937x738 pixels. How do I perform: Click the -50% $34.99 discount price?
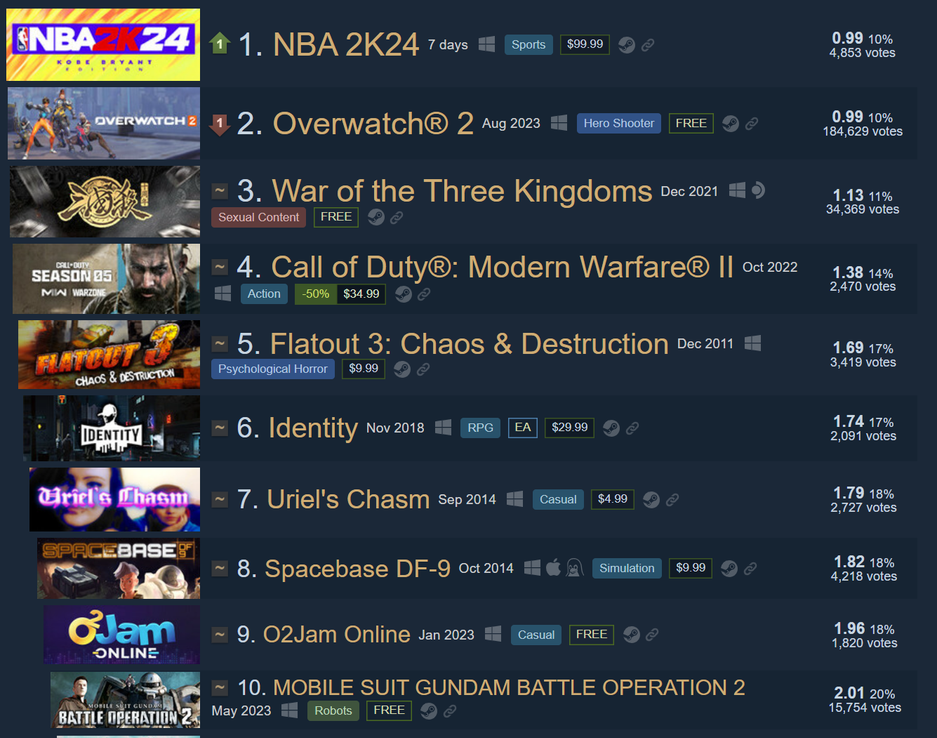tap(340, 294)
